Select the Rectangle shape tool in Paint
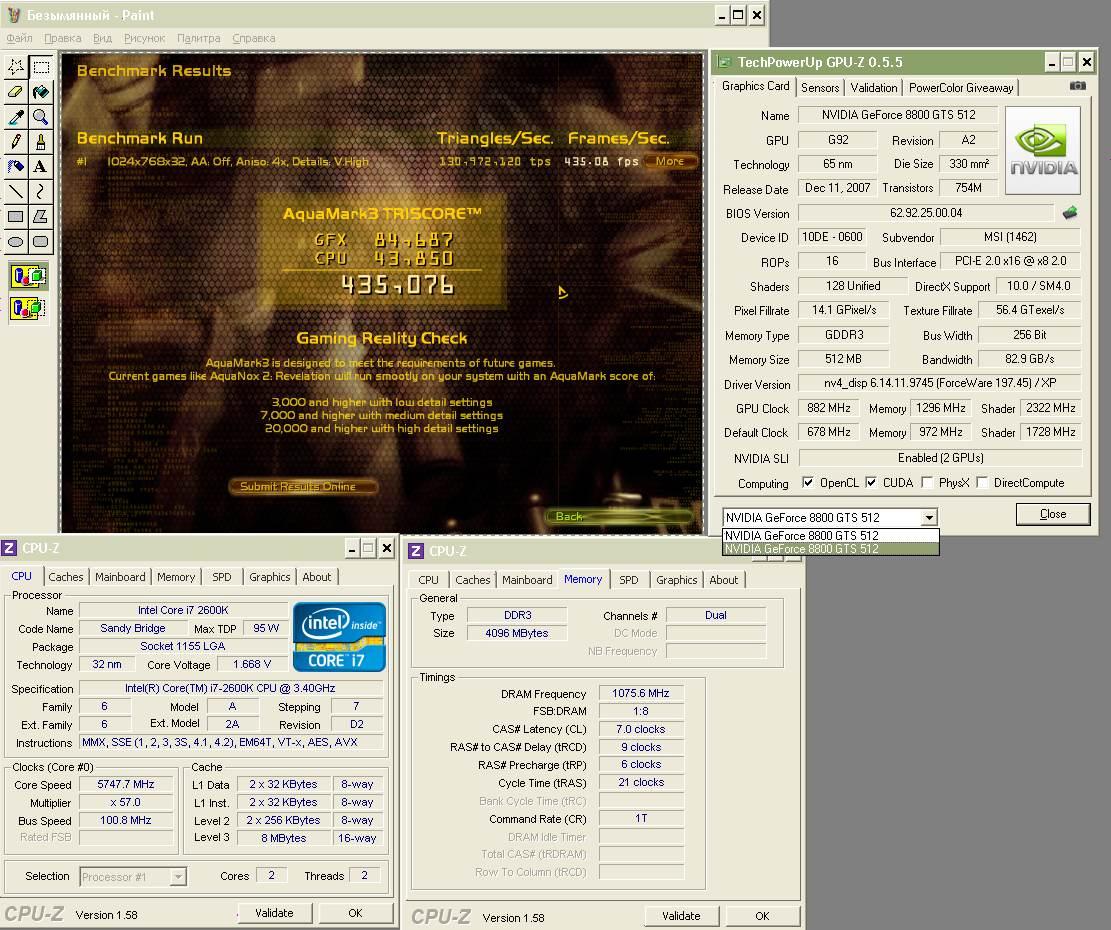The width and height of the screenshot is (1111, 930). coord(16,216)
